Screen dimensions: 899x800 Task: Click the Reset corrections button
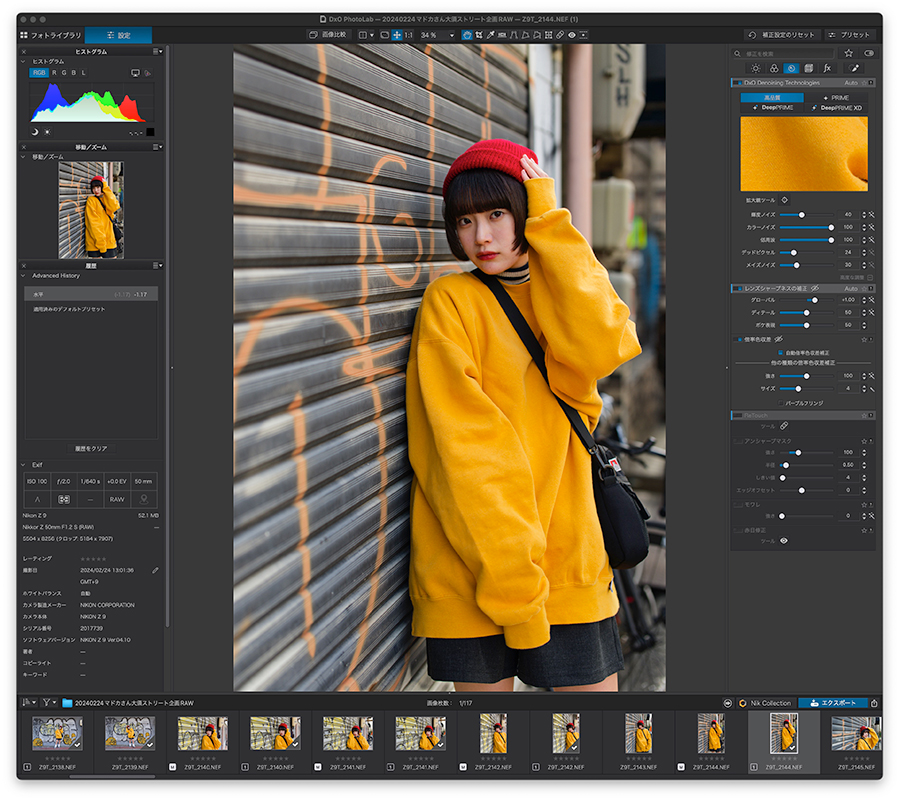(782, 35)
